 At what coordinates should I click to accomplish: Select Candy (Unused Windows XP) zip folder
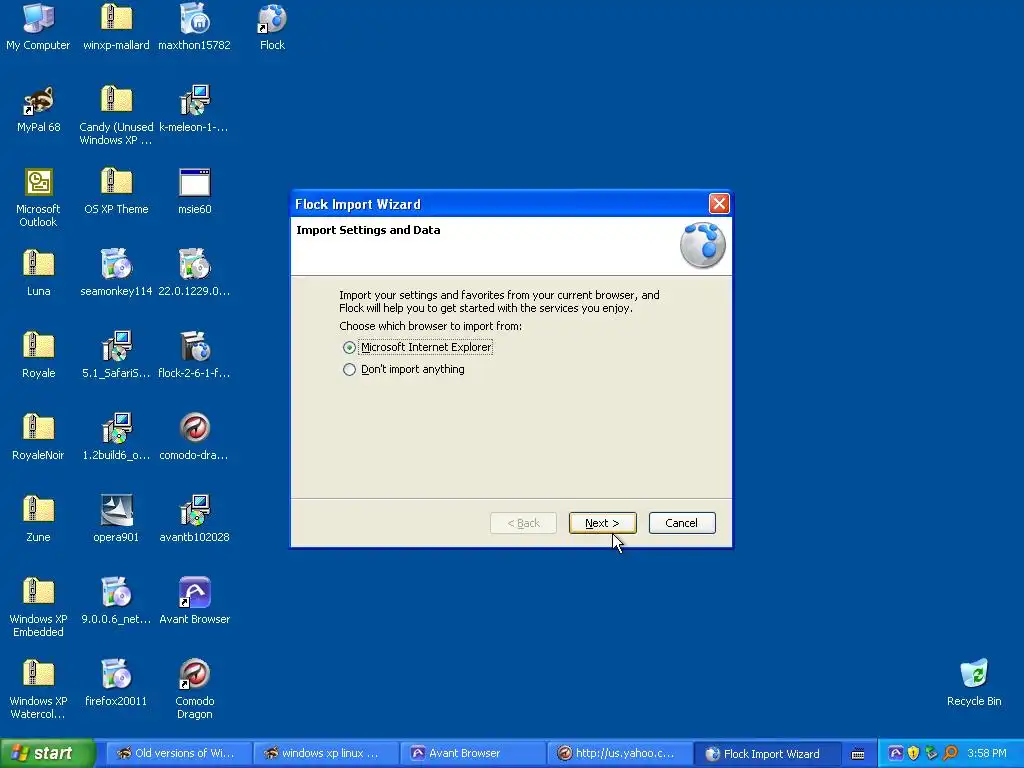coord(116,116)
